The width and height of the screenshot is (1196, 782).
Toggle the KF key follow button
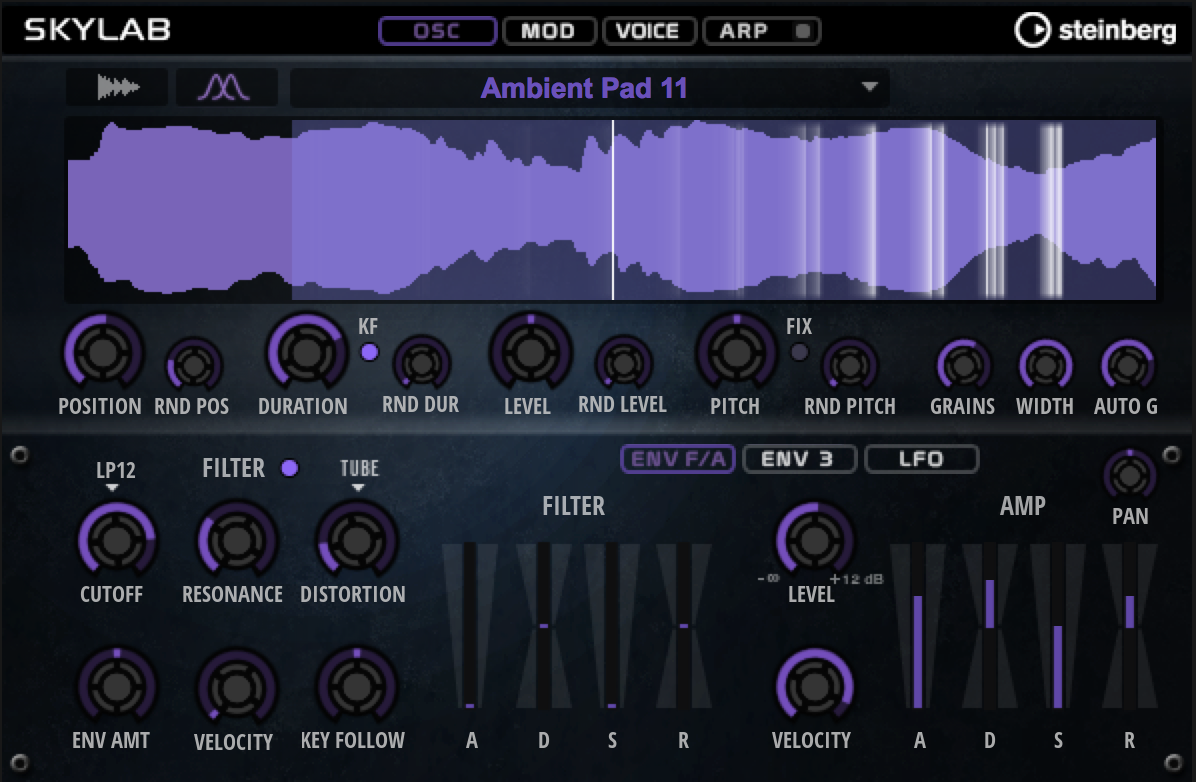point(370,352)
